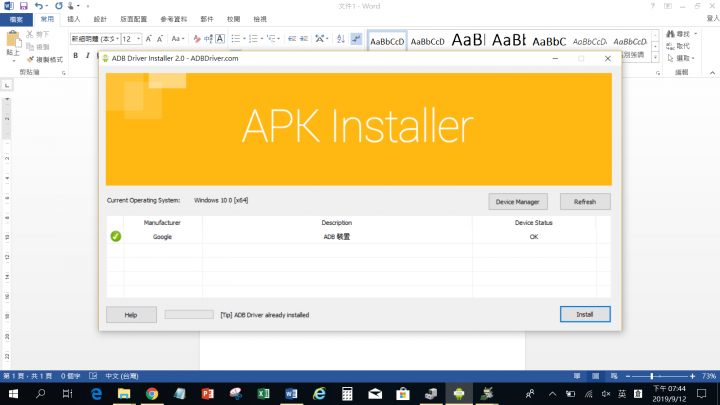720x405 pixels.
Task: Click the bullets list icon
Action: pos(236,39)
